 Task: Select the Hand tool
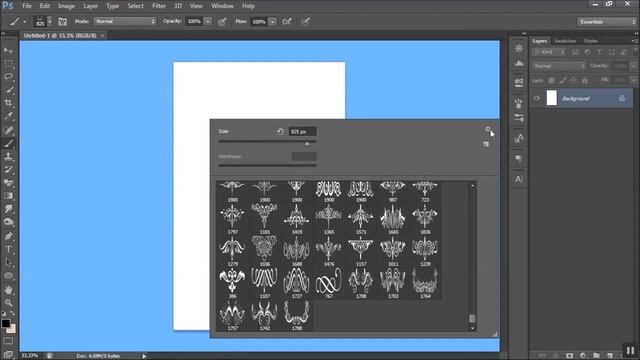click(8, 290)
